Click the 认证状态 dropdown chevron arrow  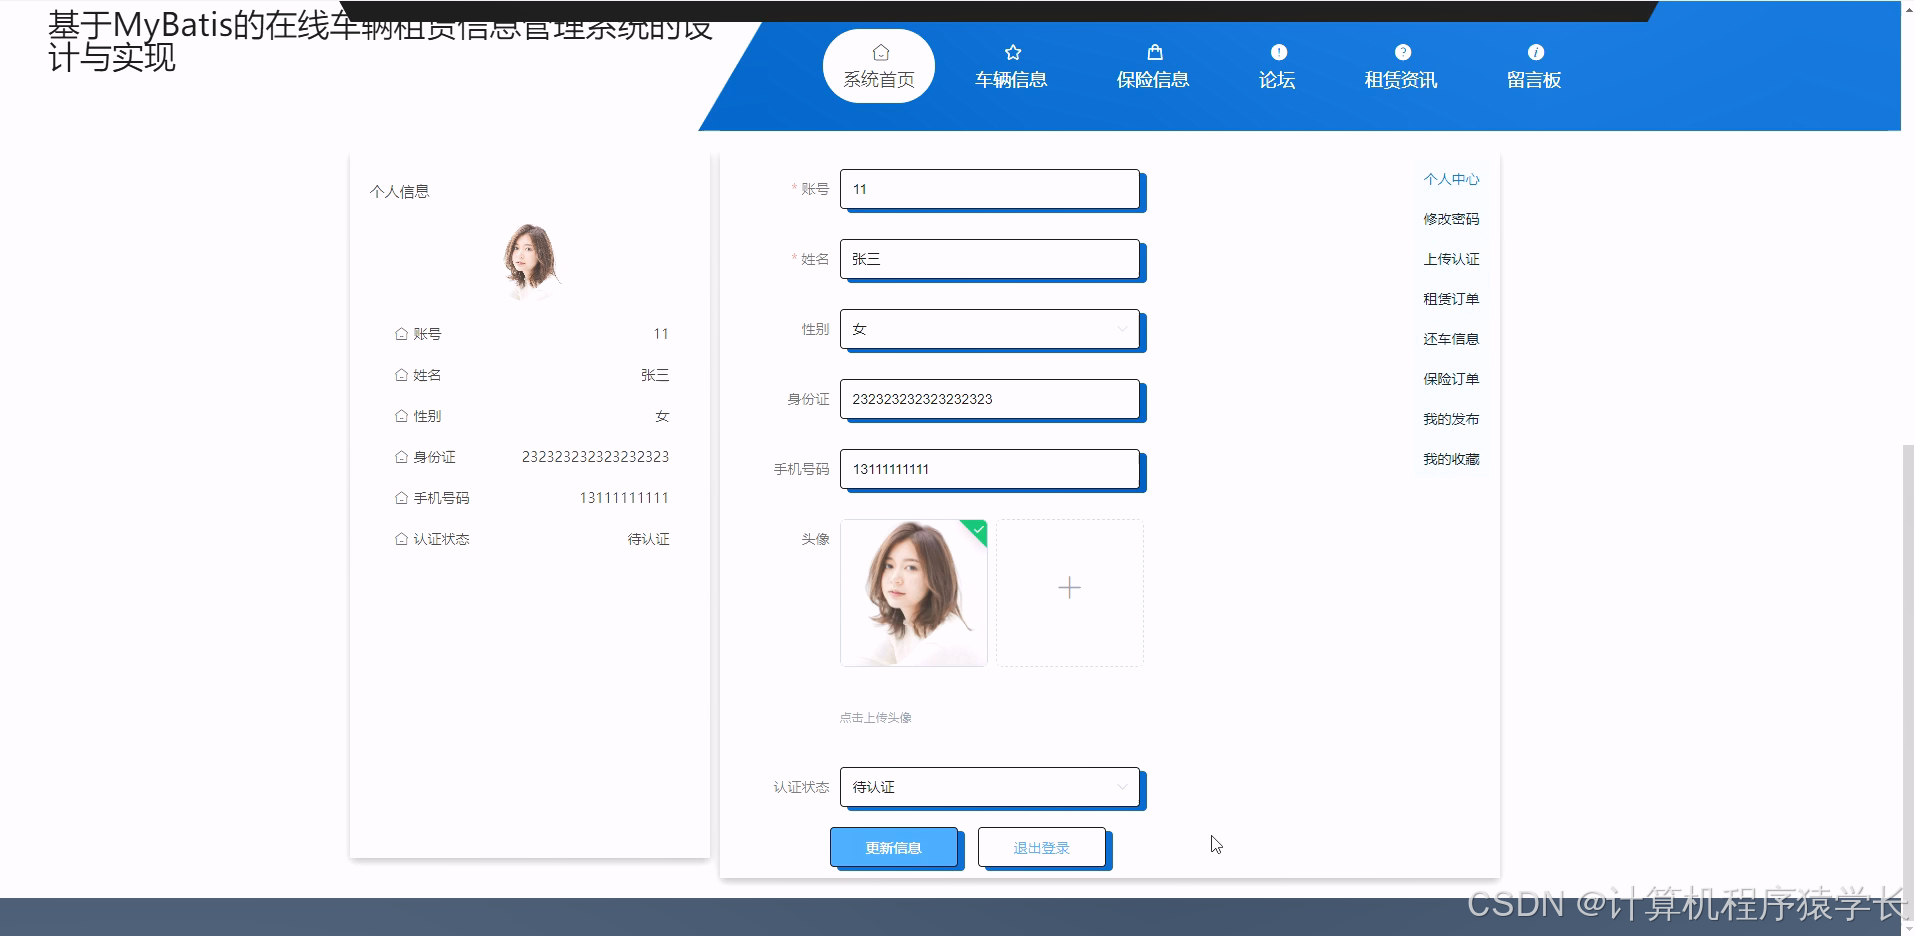click(1122, 787)
